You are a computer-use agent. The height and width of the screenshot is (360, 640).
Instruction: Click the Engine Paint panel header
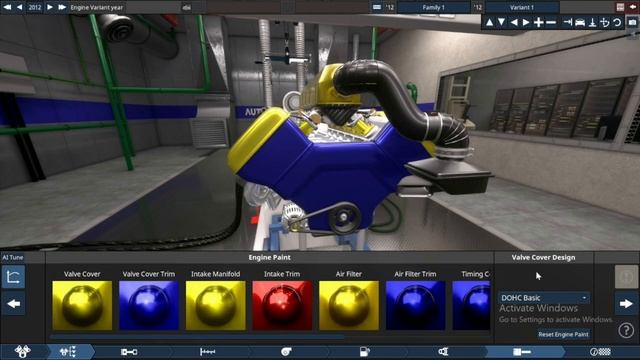(269, 258)
